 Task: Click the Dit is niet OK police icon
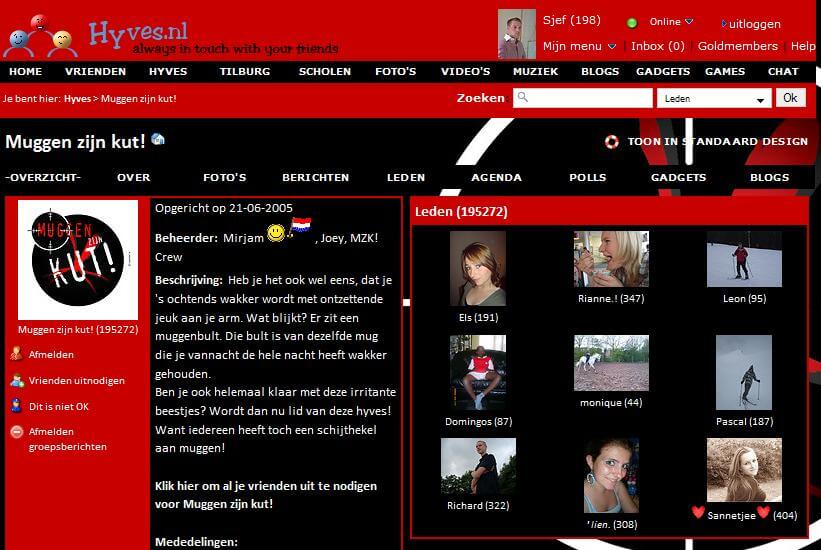tap(16, 405)
